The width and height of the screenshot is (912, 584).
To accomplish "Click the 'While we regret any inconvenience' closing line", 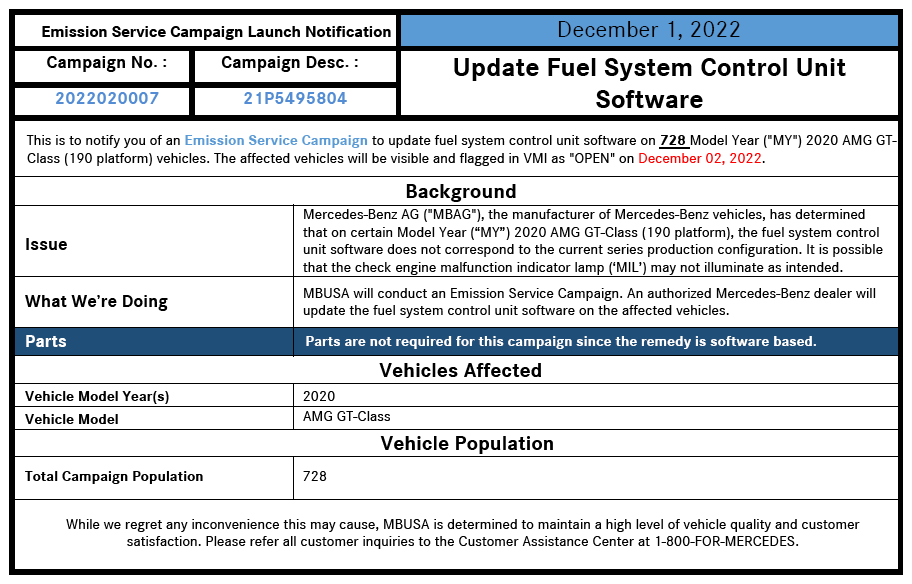I will click(462, 533).
